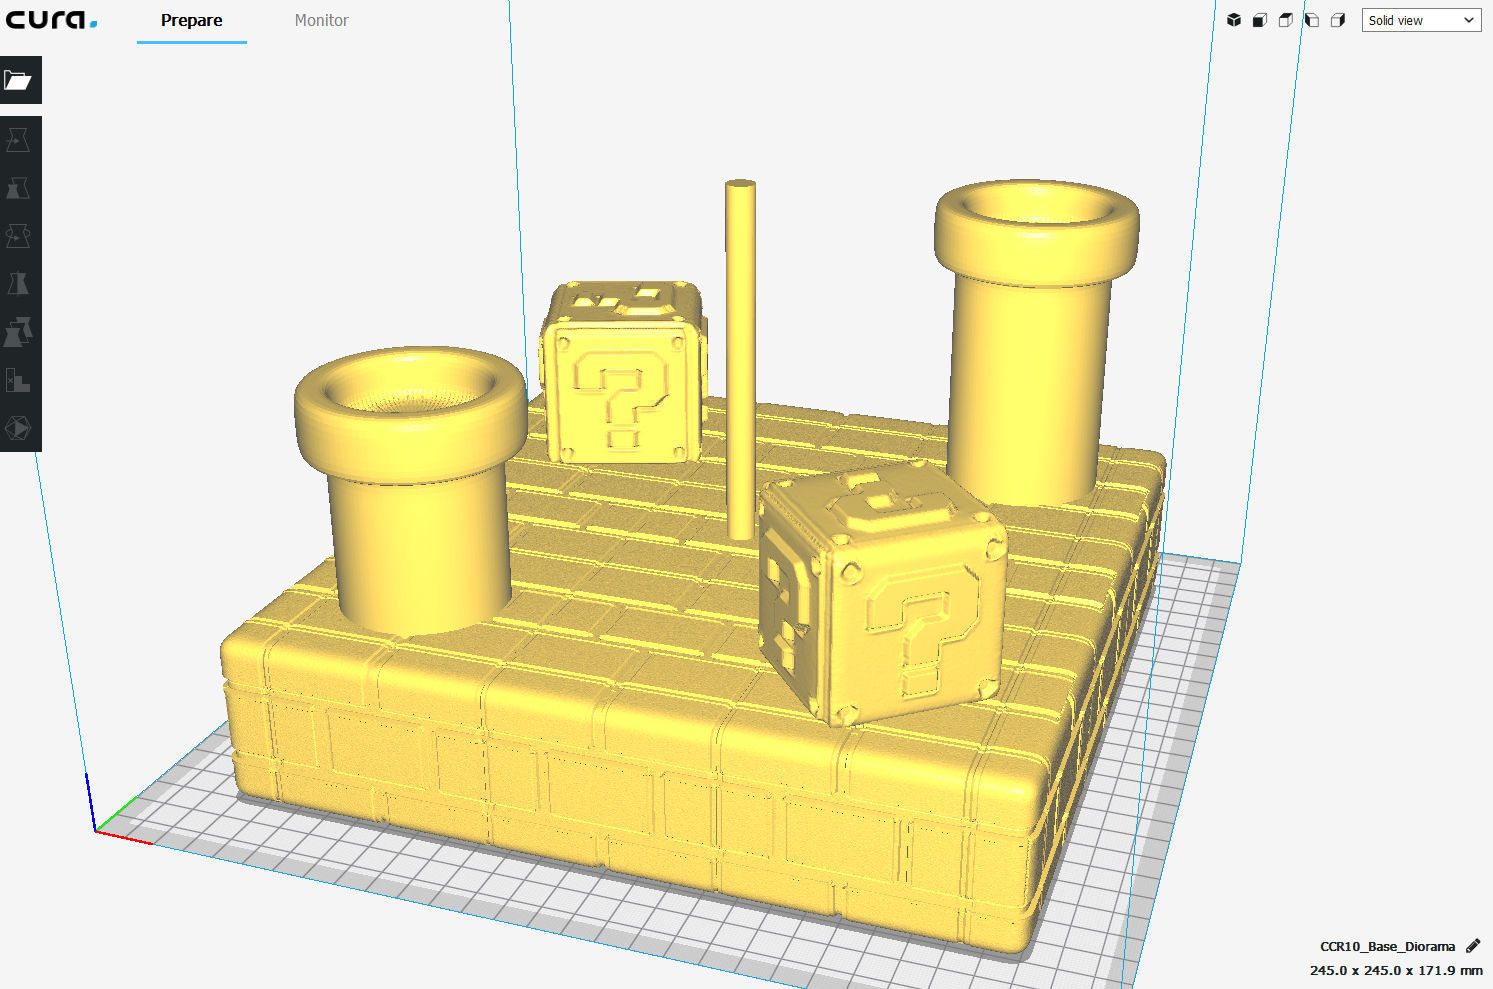Viewport: 1493px width, 989px height.
Task: Select the Rotate tool in sidebar
Action: pyautogui.click(x=18, y=236)
